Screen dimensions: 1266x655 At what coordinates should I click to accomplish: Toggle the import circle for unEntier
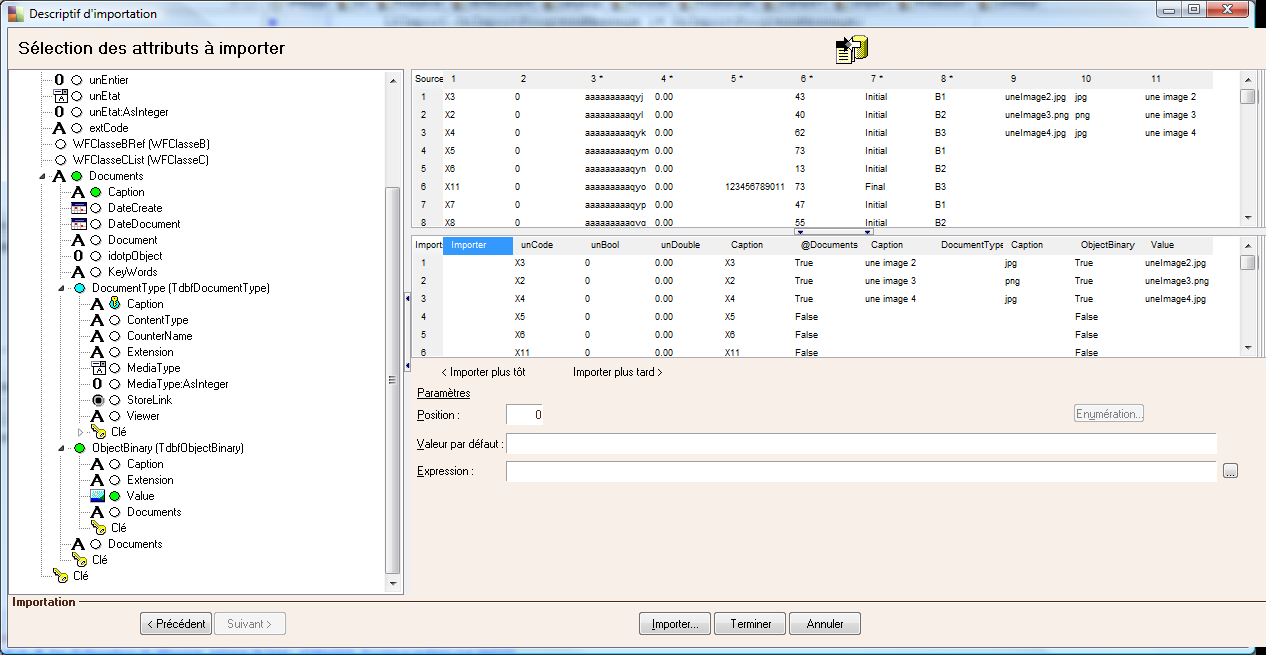(76, 80)
